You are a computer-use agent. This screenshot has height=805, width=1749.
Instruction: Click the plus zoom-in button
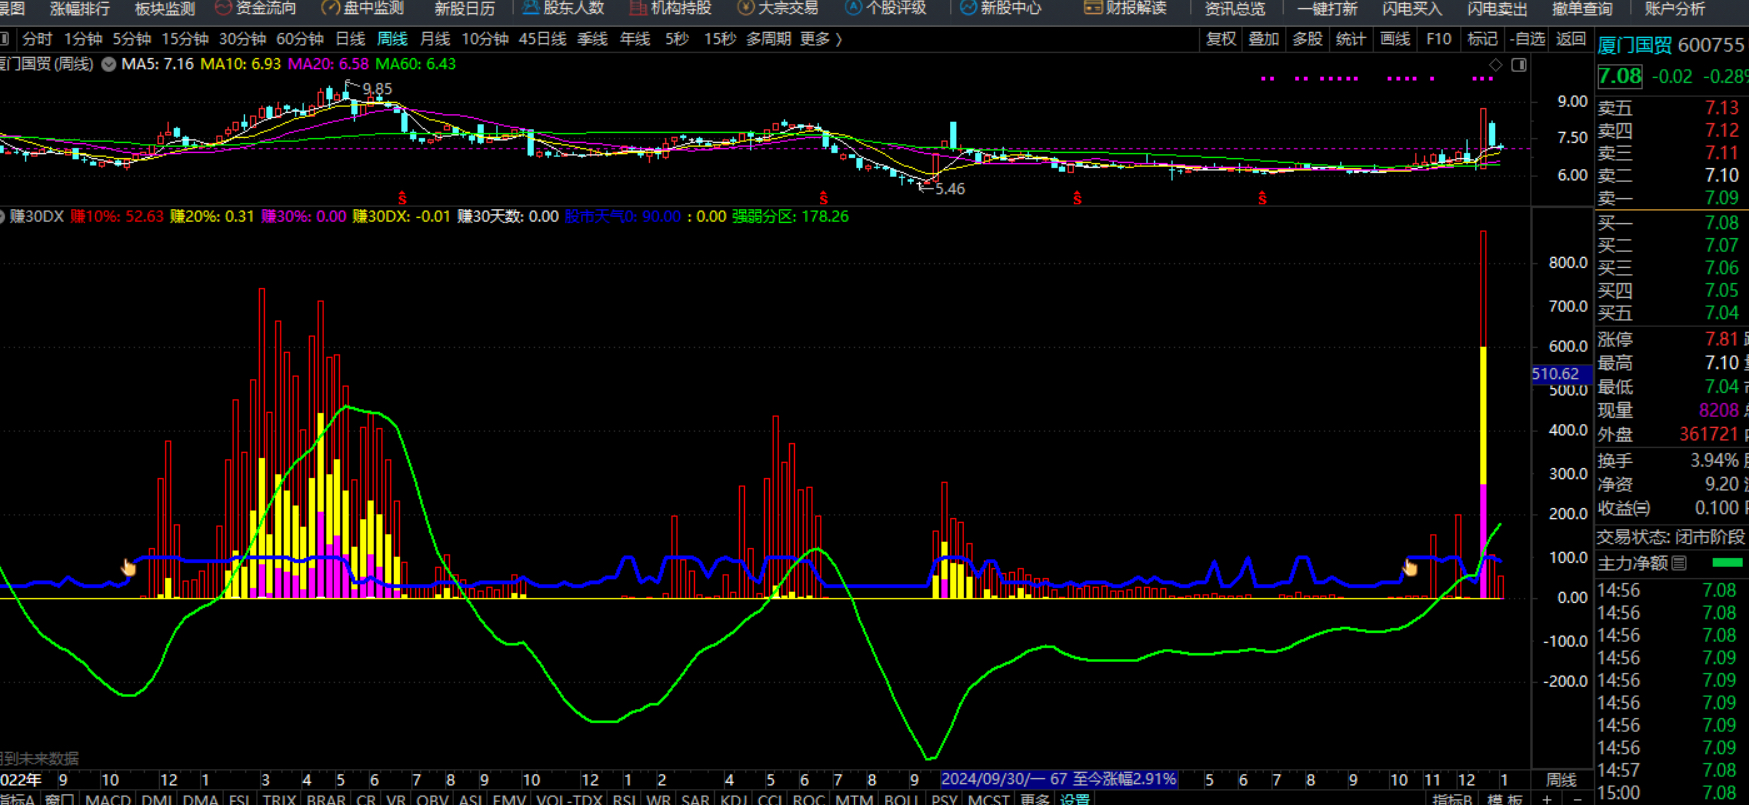point(1547,798)
